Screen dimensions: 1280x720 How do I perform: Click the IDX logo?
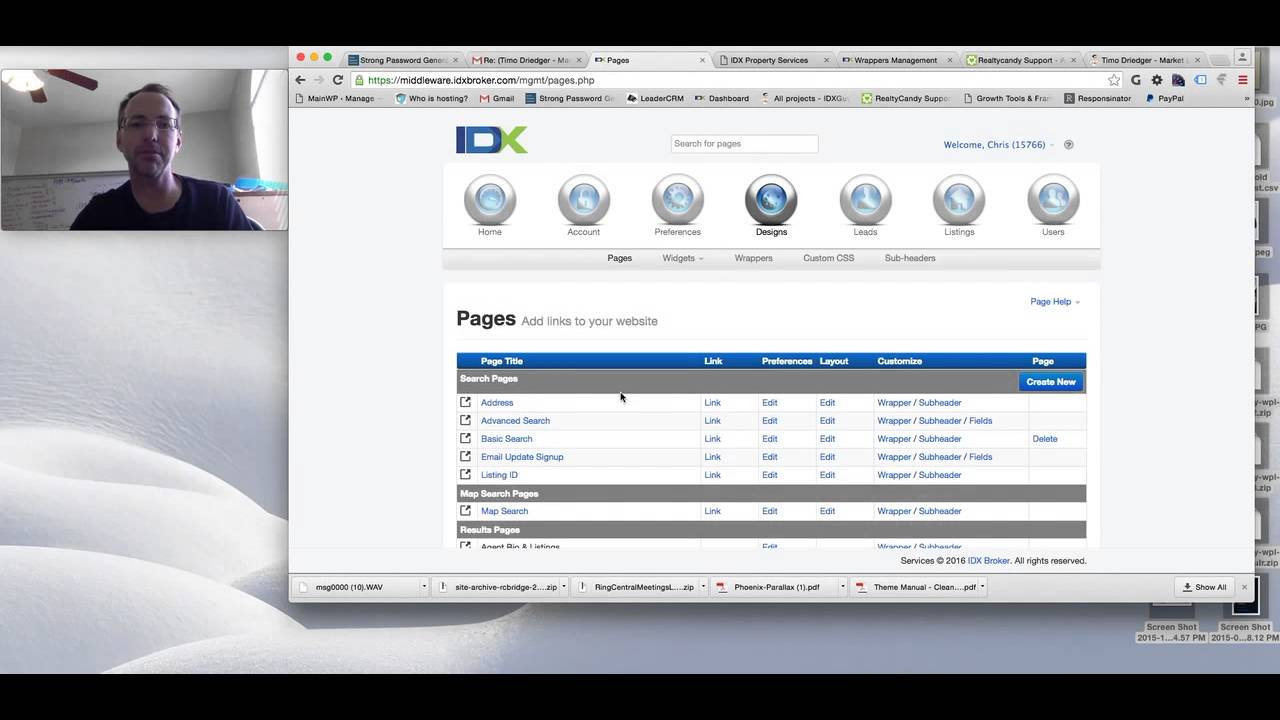click(x=492, y=140)
